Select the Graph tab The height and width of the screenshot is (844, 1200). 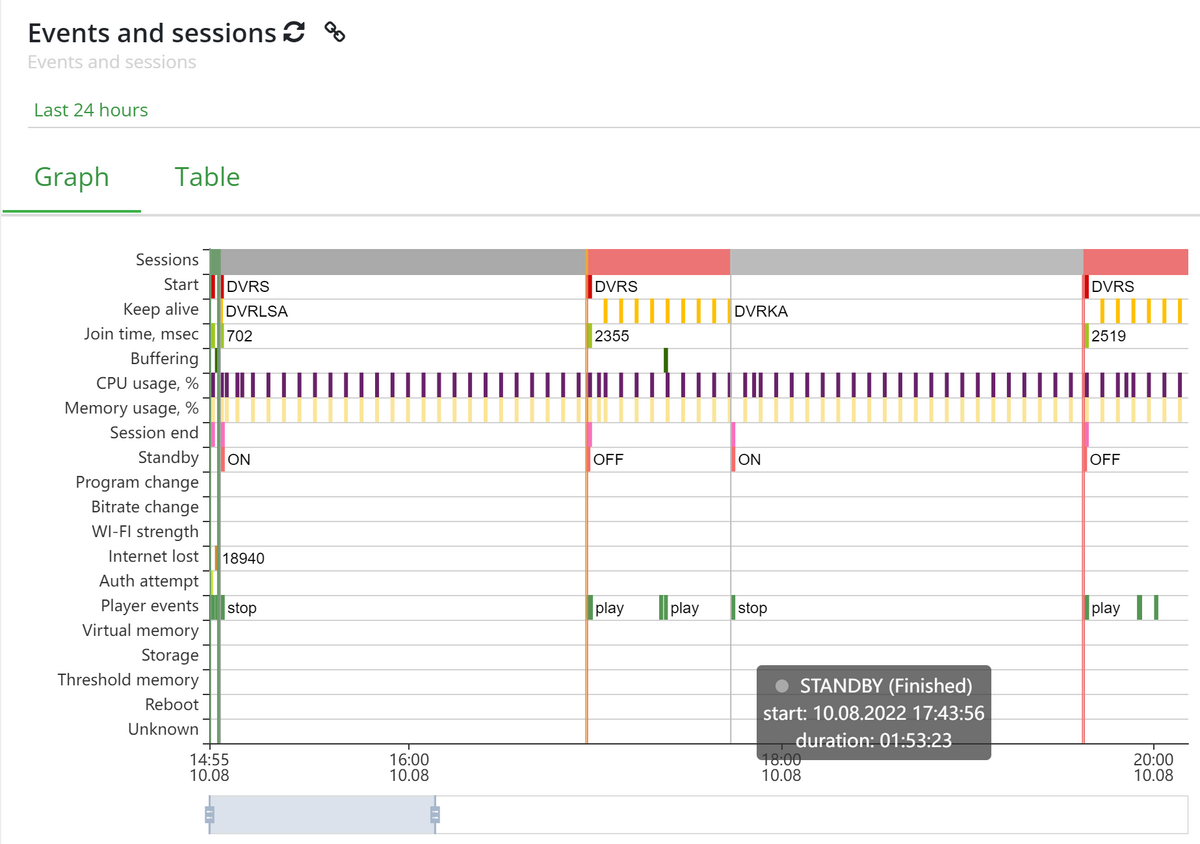tap(71, 177)
